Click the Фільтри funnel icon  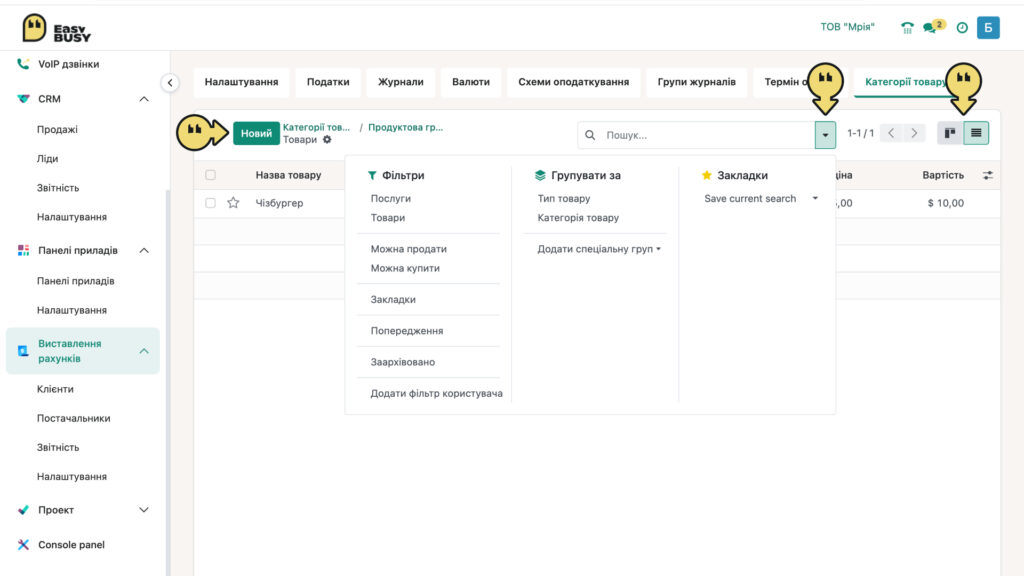(x=372, y=175)
